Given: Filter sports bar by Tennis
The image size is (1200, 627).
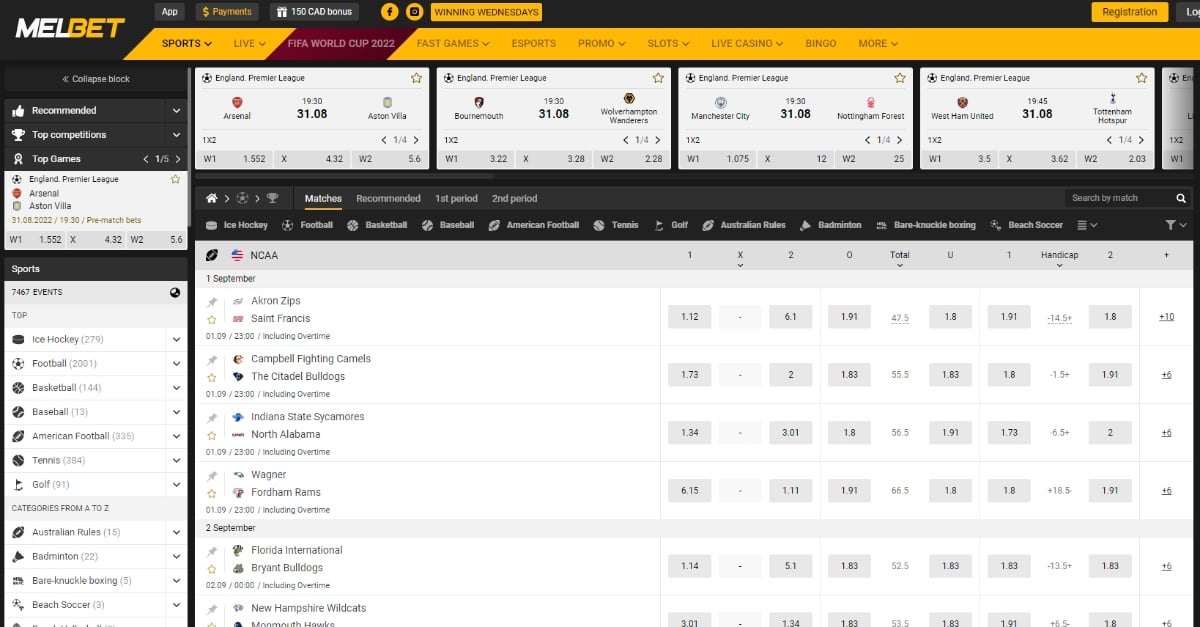Looking at the screenshot, I should point(616,225).
